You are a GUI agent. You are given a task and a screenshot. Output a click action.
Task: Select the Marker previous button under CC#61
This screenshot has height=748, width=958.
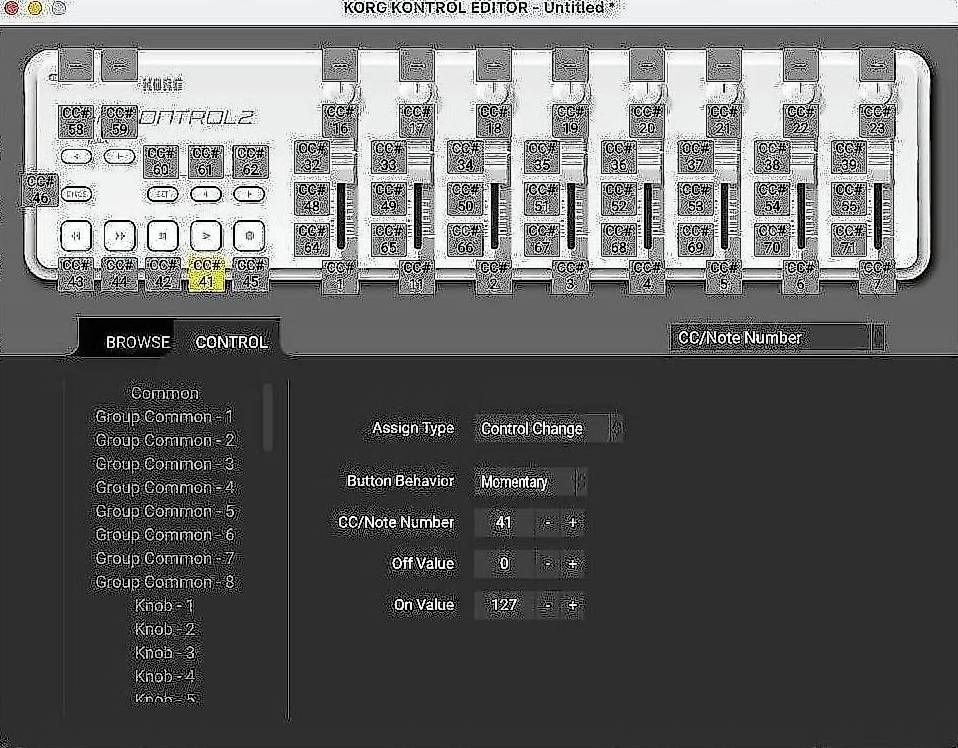click(206, 194)
